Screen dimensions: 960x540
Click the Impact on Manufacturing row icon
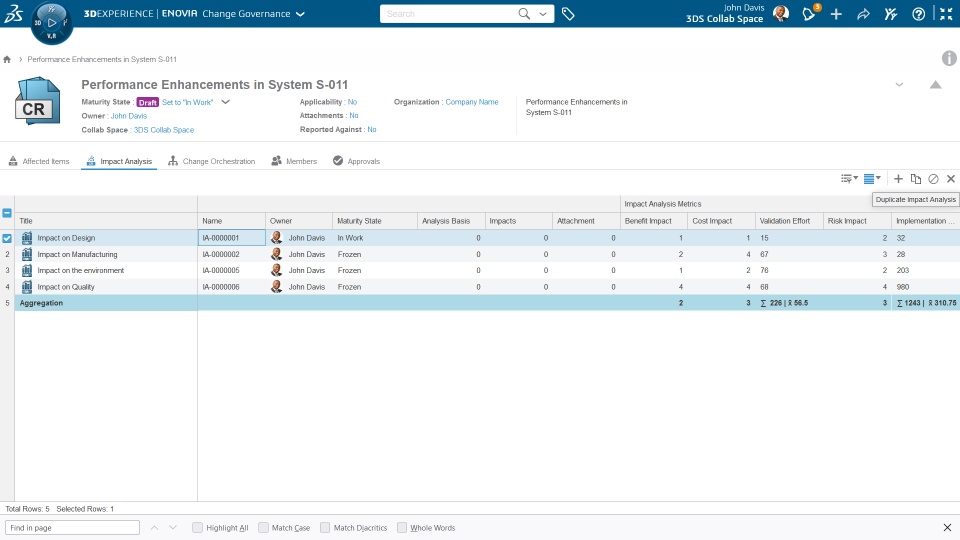click(x=27, y=254)
